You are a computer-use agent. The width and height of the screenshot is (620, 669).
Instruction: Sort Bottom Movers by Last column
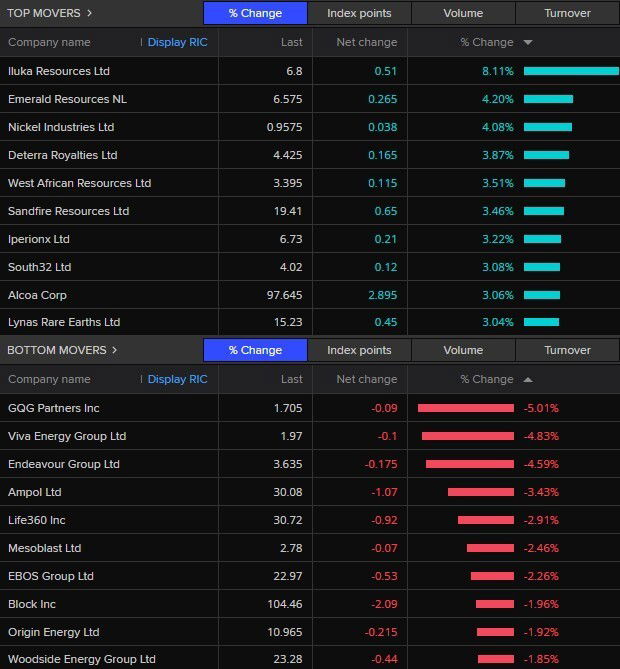click(291, 380)
